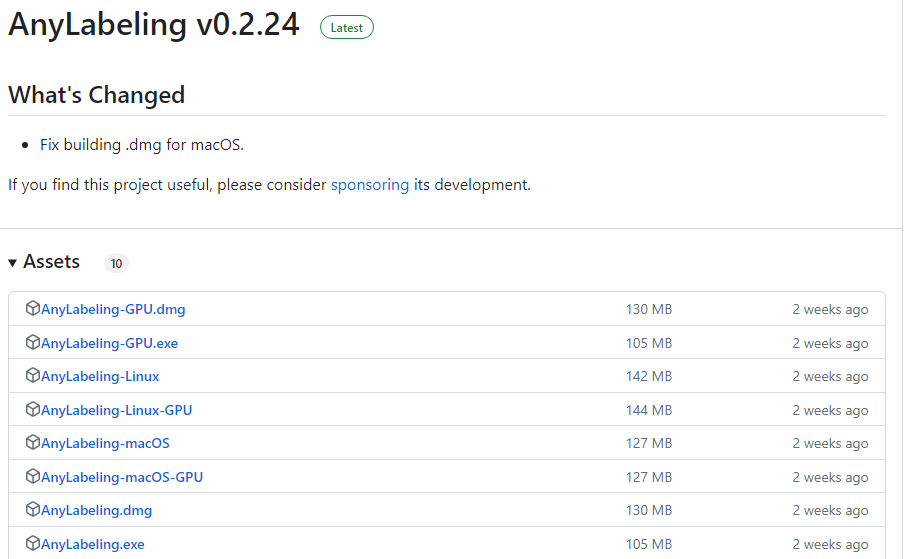911x559 pixels.
Task: Click package icon beside AnyLabeling.dmg
Action: coord(33,509)
